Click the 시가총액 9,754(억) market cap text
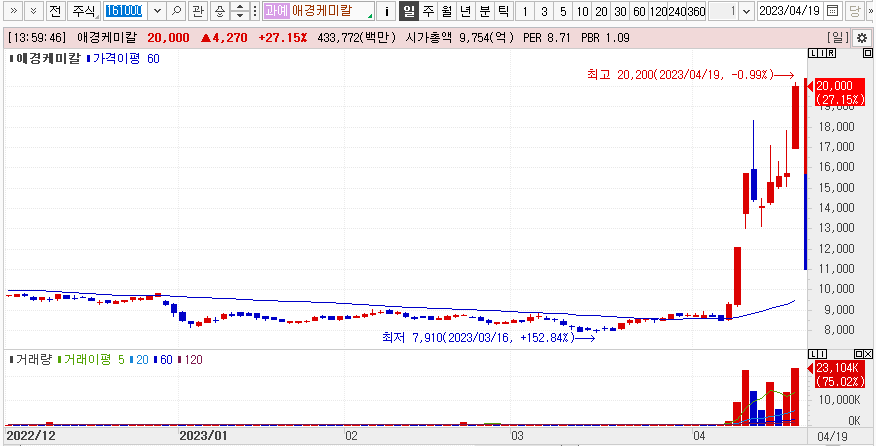This screenshot has width=876, height=446. pyautogui.click(x=461, y=38)
